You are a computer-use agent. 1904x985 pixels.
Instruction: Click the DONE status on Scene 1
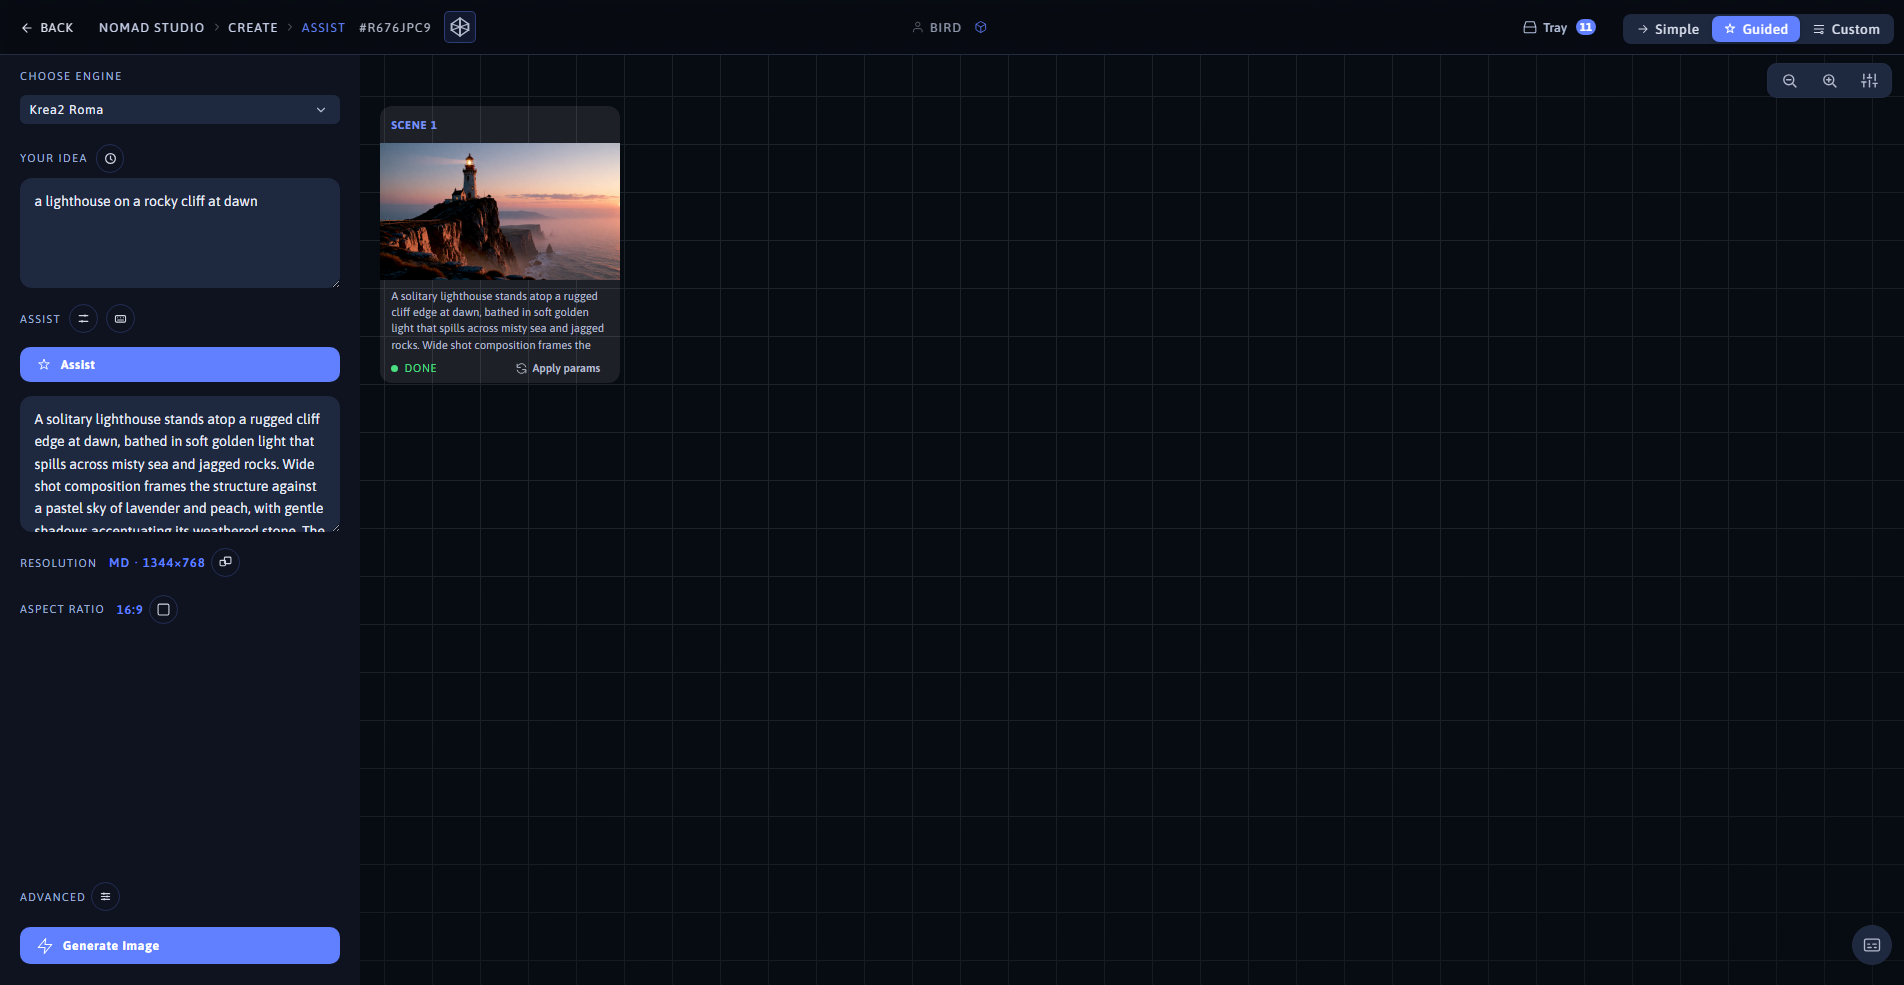[x=414, y=368]
